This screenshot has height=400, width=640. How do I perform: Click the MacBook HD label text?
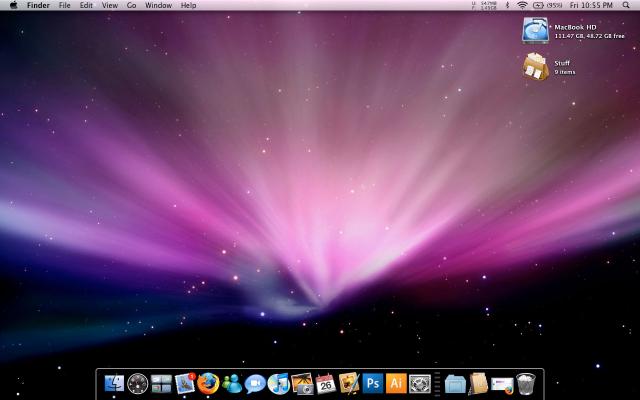(x=575, y=27)
